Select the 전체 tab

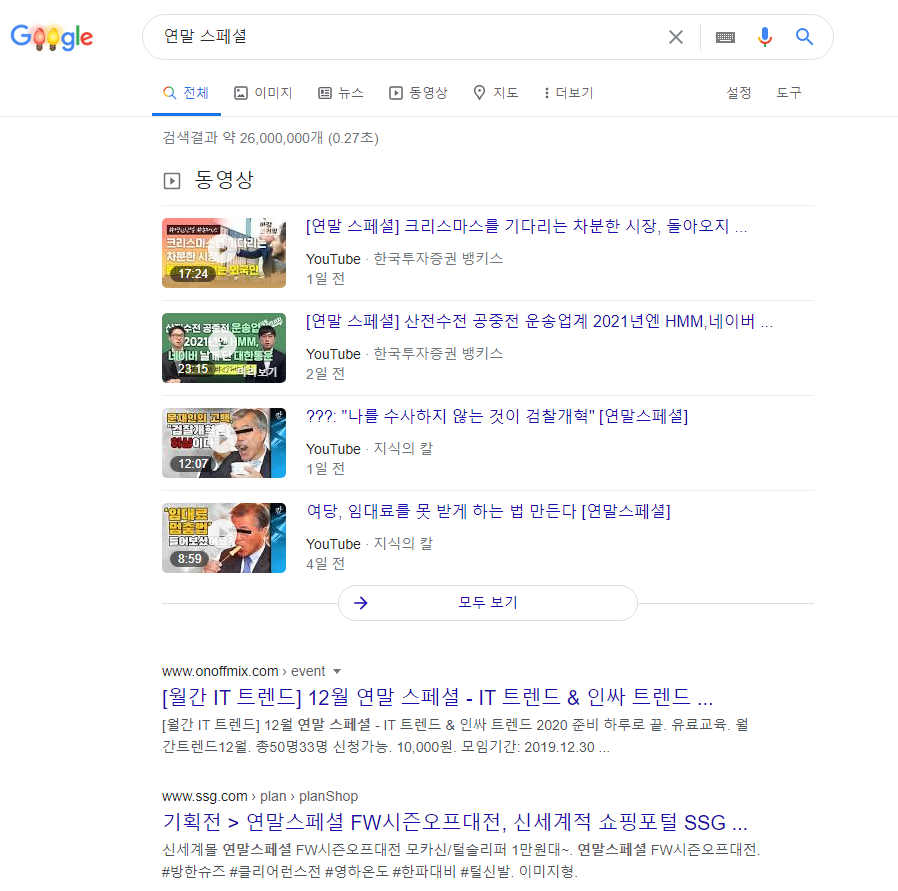[186, 93]
